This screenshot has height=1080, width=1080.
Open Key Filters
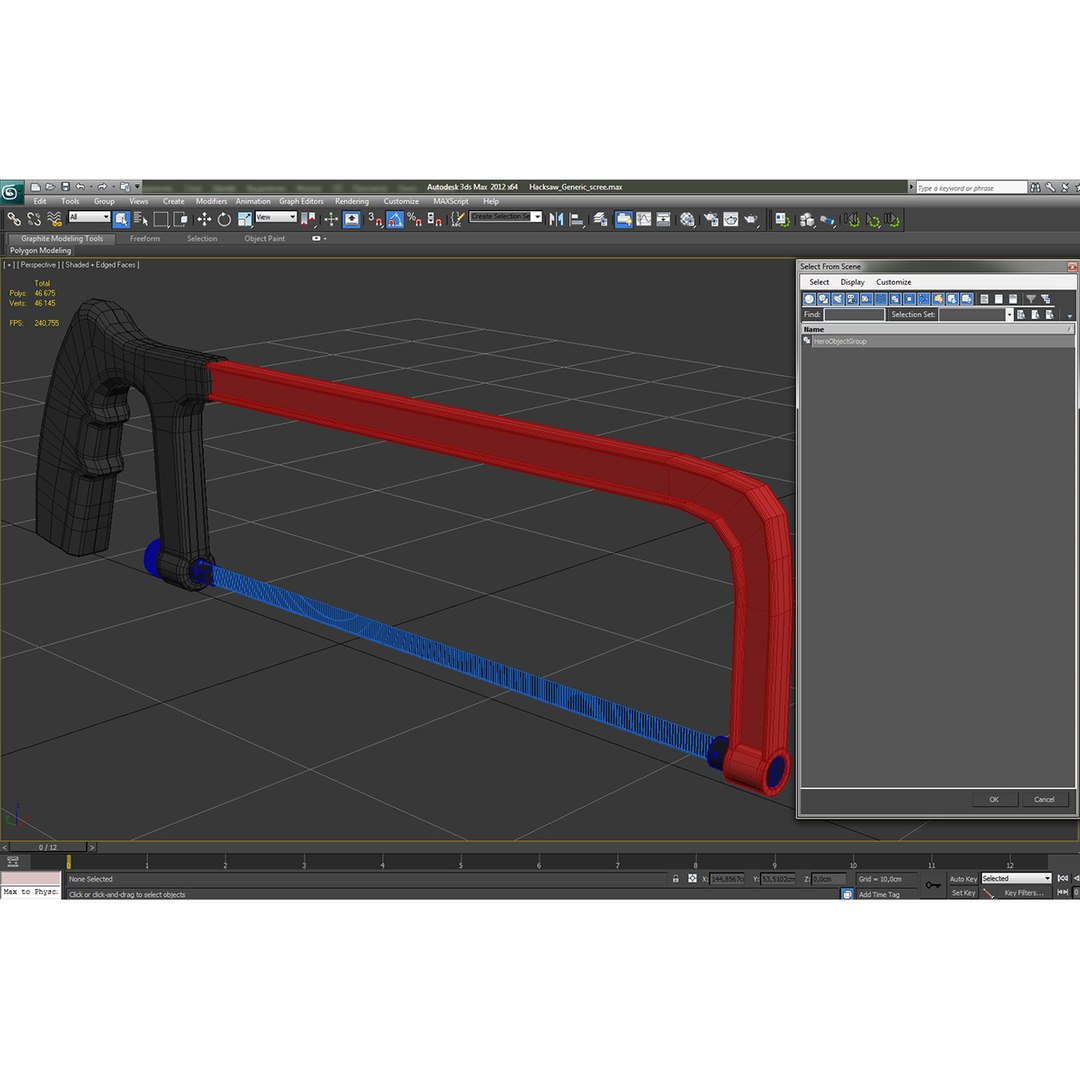[1024, 893]
